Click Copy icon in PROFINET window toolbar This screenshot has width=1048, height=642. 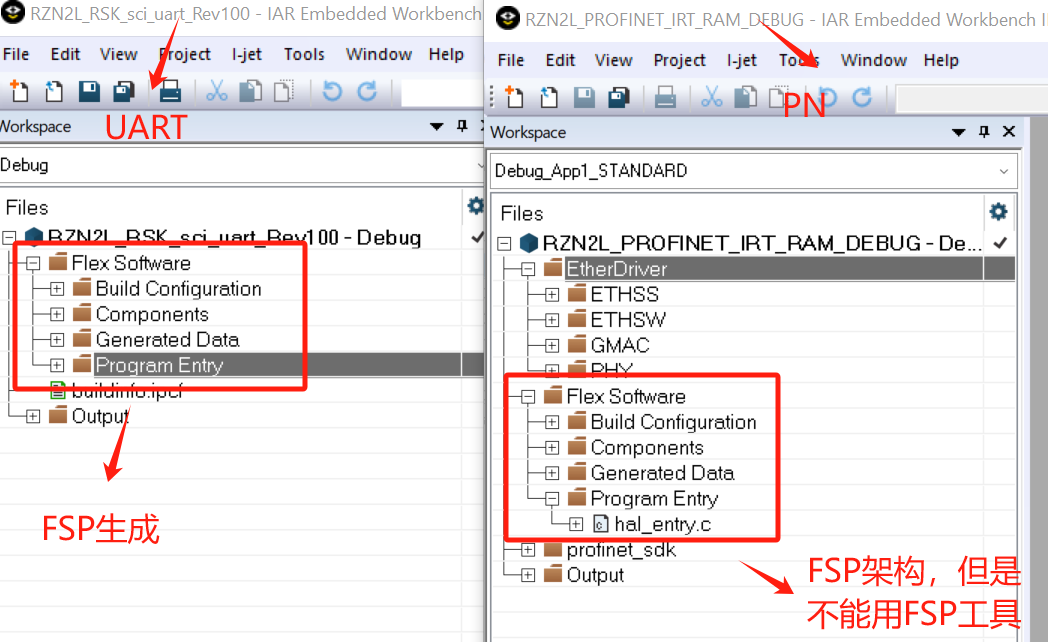coord(746,98)
